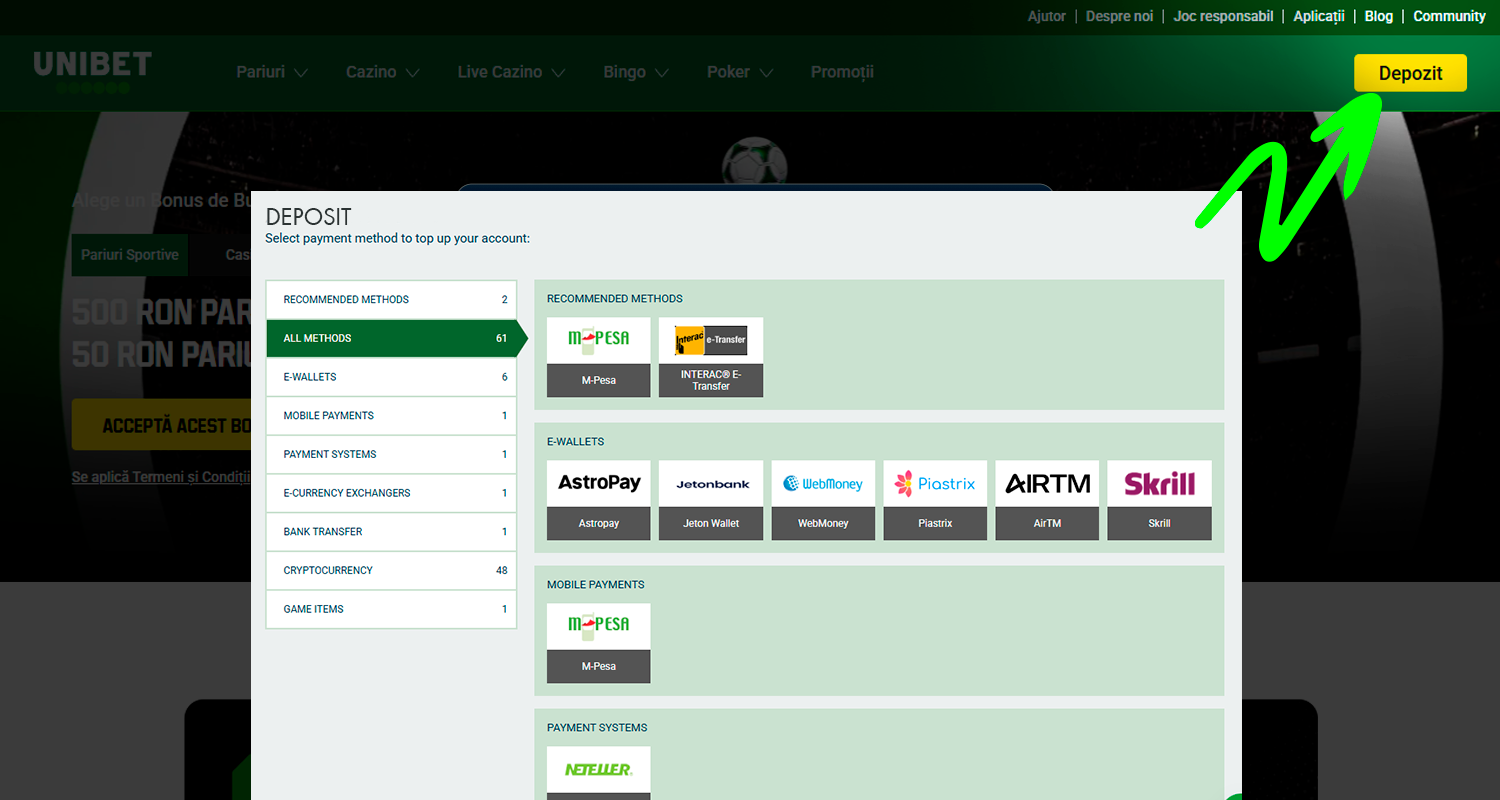Expand the Live Cazino dropdown
Viewport: 1500px width, 800px height.
pos(511,72)
